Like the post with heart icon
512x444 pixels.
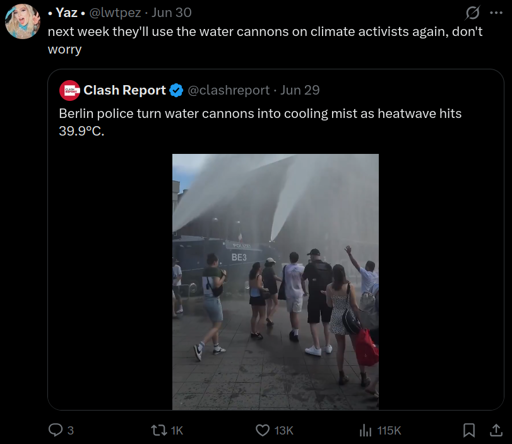[x=263, y=430]
